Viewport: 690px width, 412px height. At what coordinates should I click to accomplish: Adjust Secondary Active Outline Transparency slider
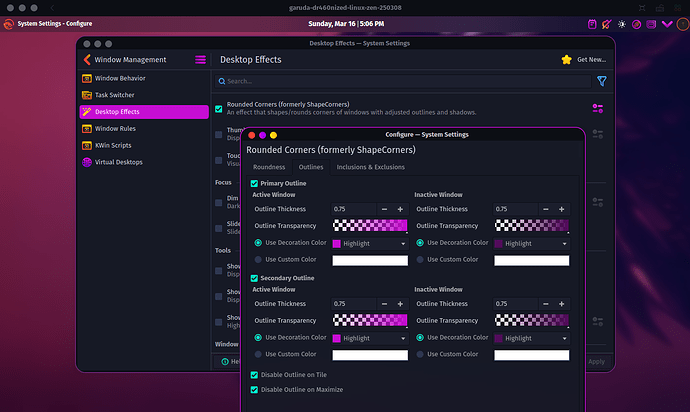[x=370, y=320]
